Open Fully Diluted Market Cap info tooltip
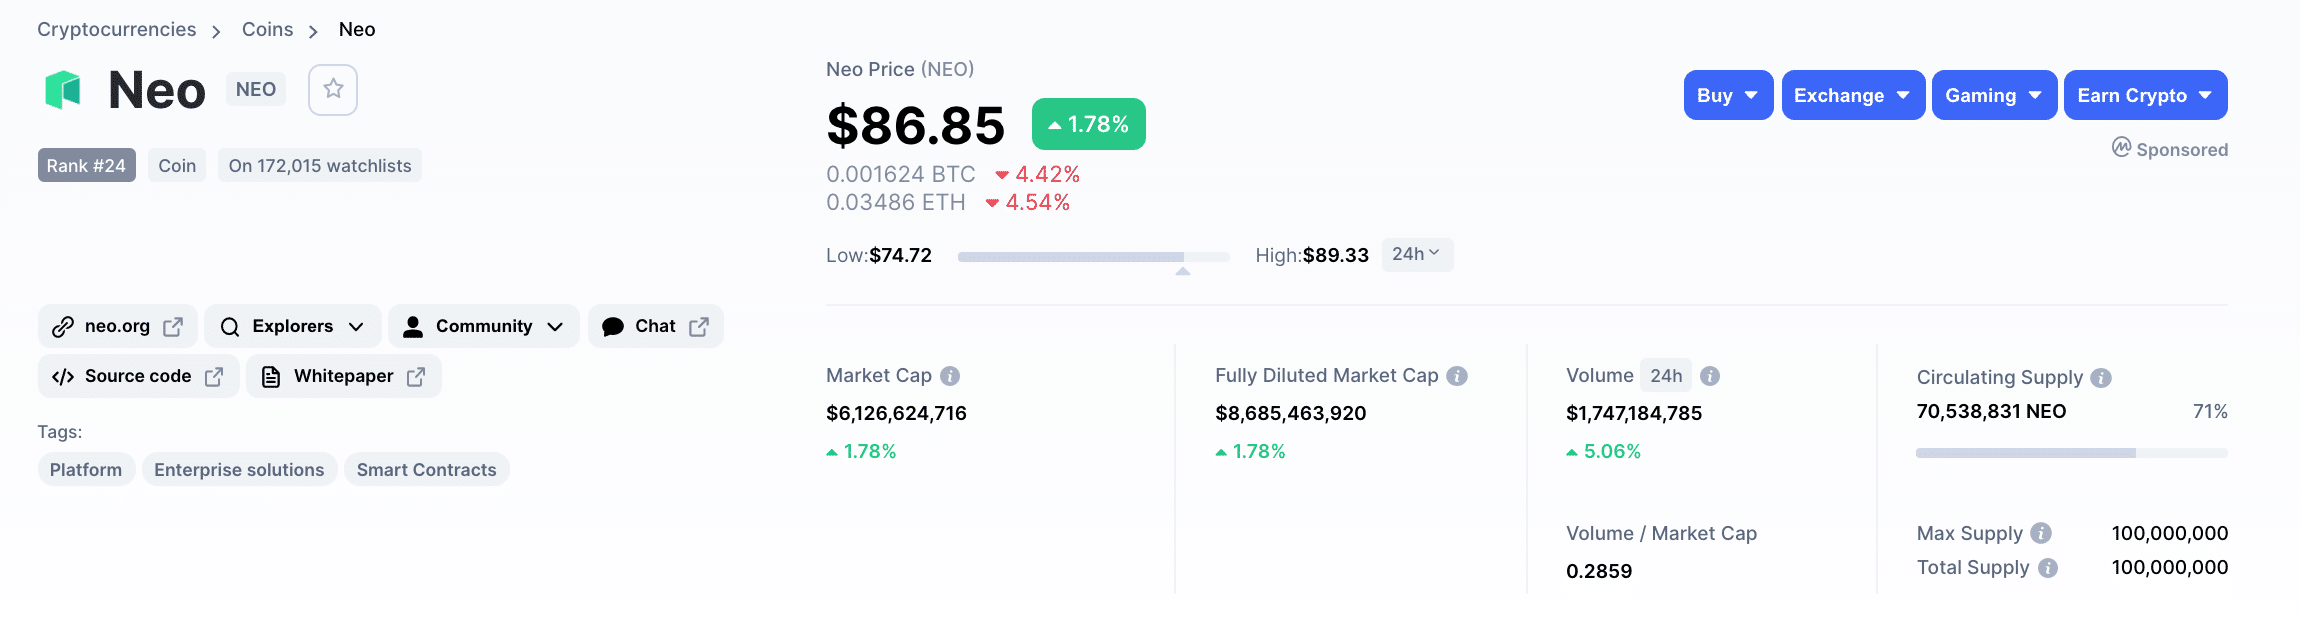The height and width of the screenshot is (620, 2300). tap(1457, 376)
